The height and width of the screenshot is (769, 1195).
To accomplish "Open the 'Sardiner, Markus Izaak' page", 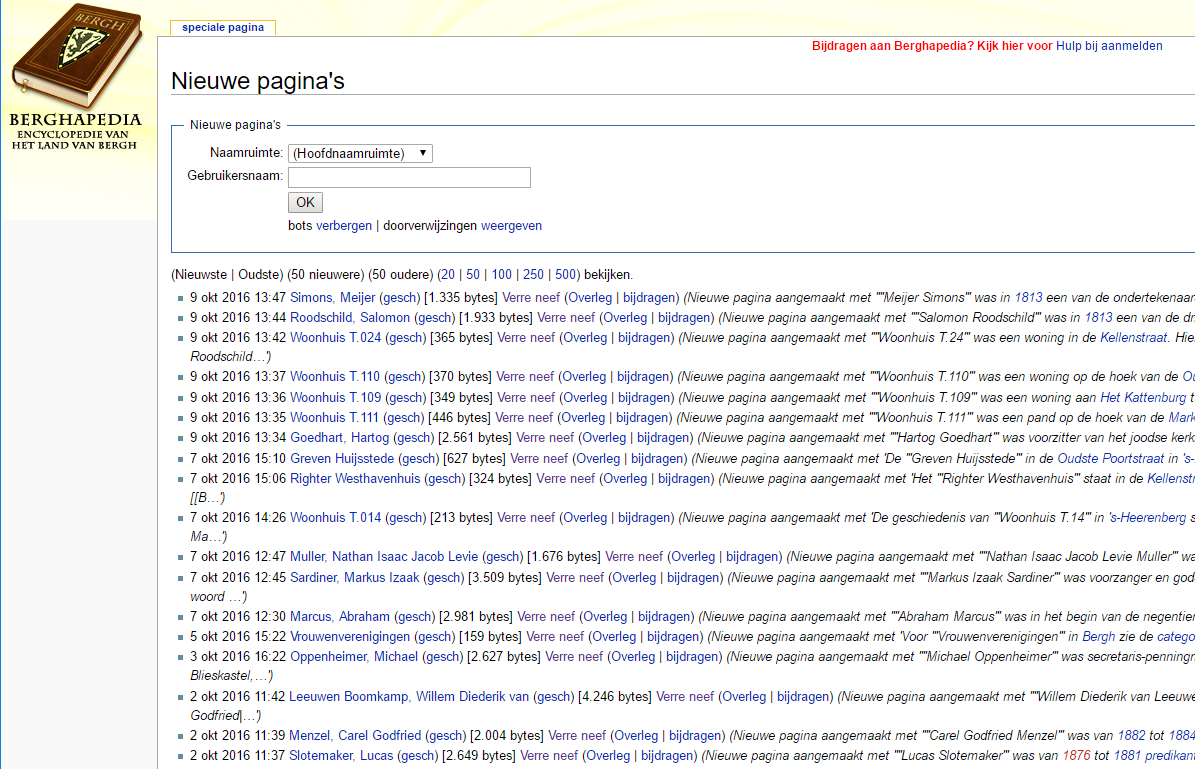I will pos(354,578).
